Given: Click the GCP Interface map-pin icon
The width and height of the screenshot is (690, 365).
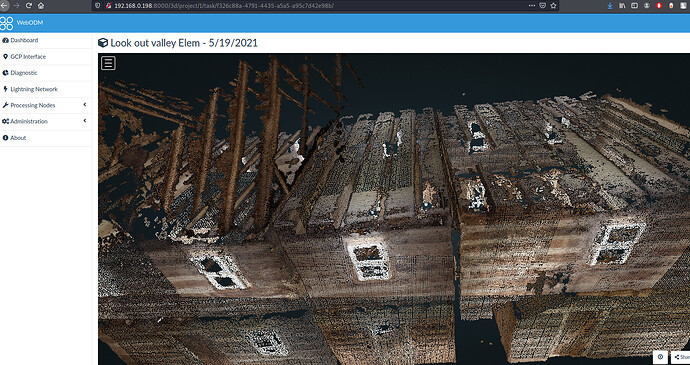Looking at the screenshot, I should 5,56.
